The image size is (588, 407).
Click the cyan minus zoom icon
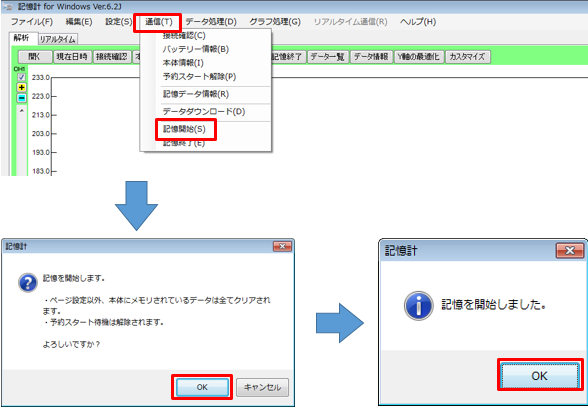[x=21, y=98]
